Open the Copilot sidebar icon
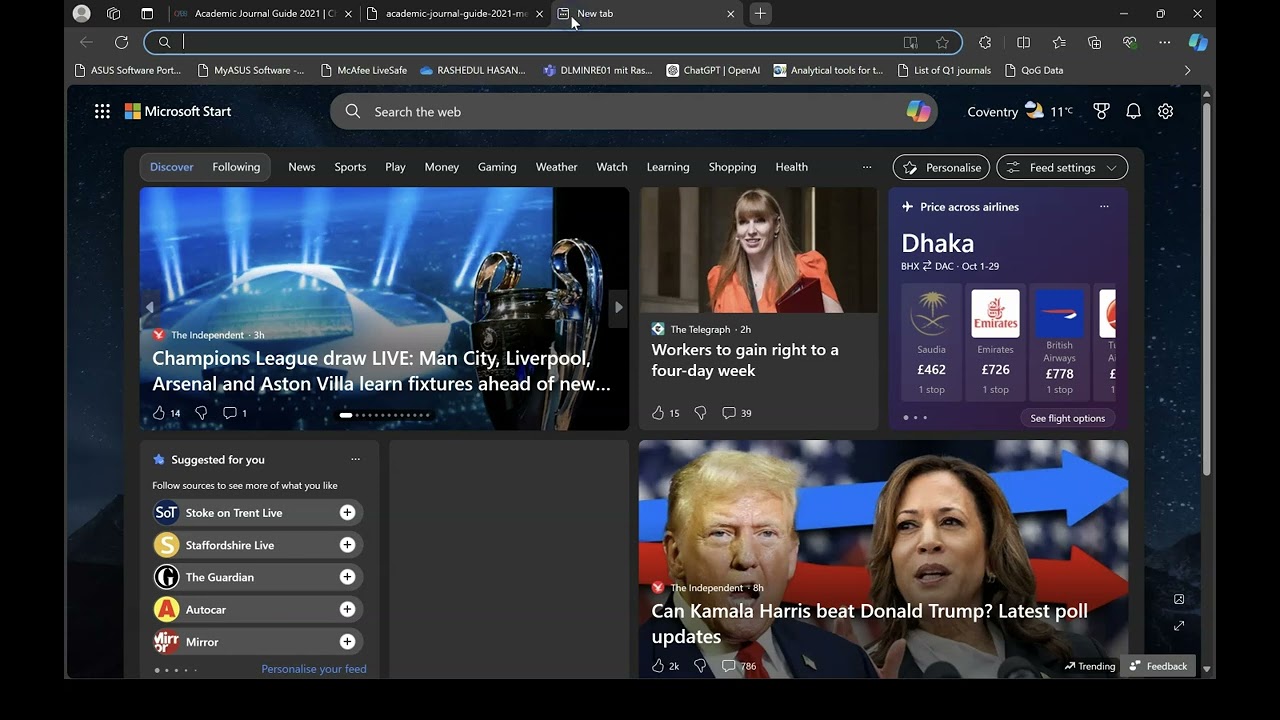 tap(1198, 42)
